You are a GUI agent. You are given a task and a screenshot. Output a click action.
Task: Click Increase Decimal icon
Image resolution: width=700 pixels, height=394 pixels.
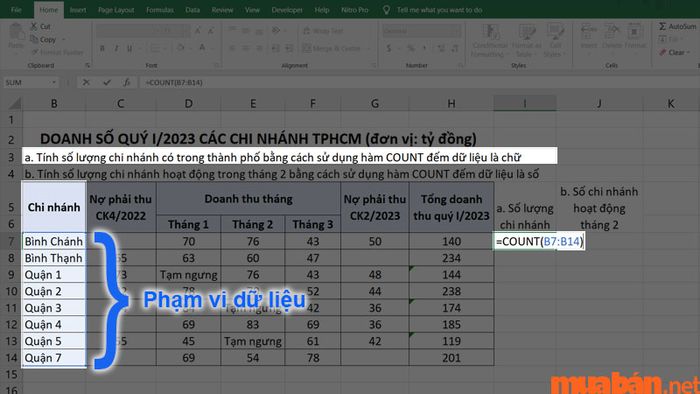(442, 48)
